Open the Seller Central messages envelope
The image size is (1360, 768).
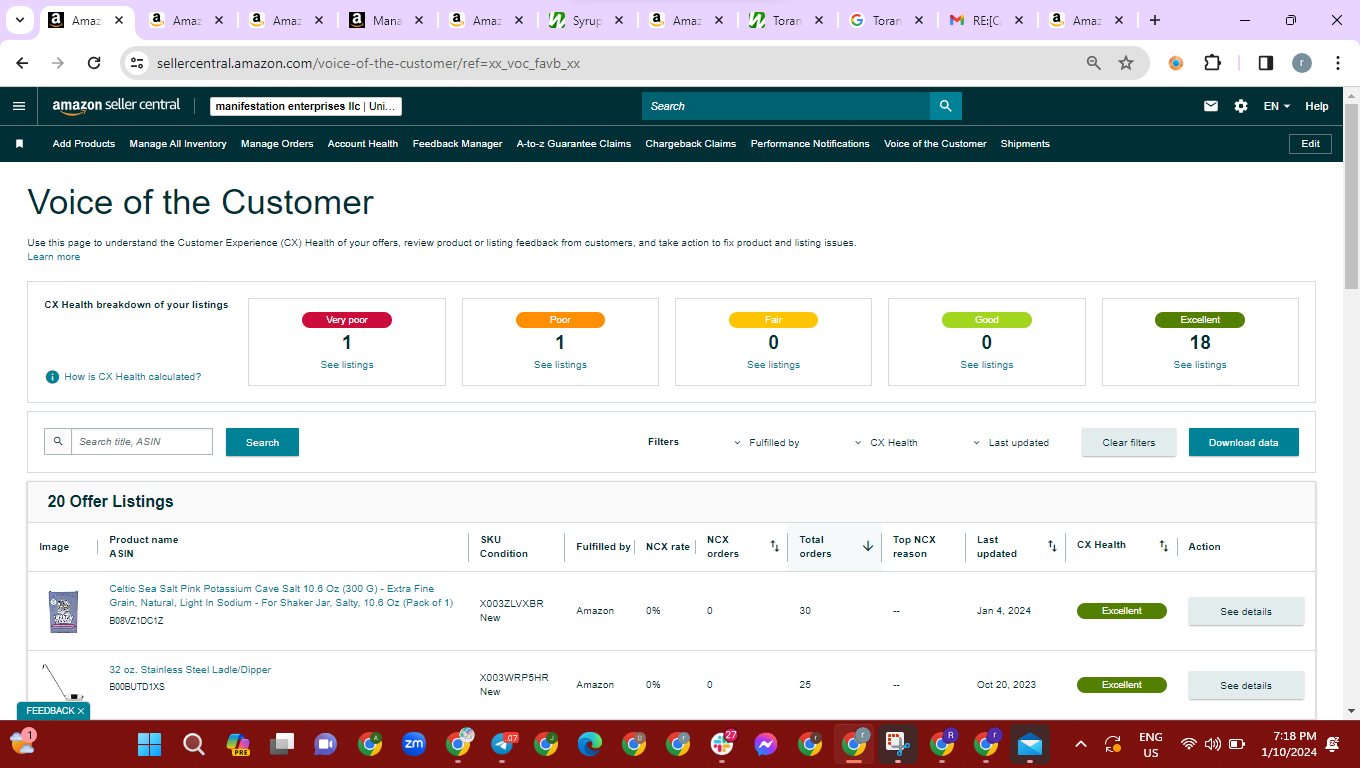tap(1211, 106)
